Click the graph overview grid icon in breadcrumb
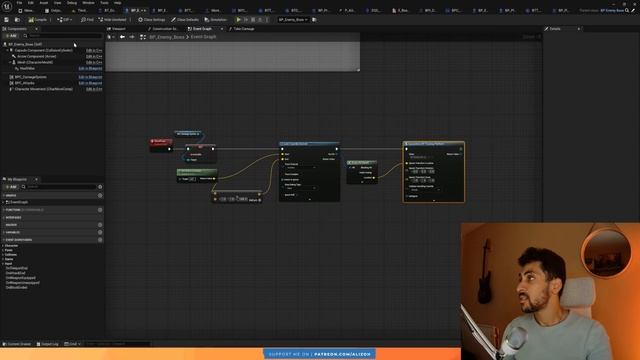 pos(143,37)
